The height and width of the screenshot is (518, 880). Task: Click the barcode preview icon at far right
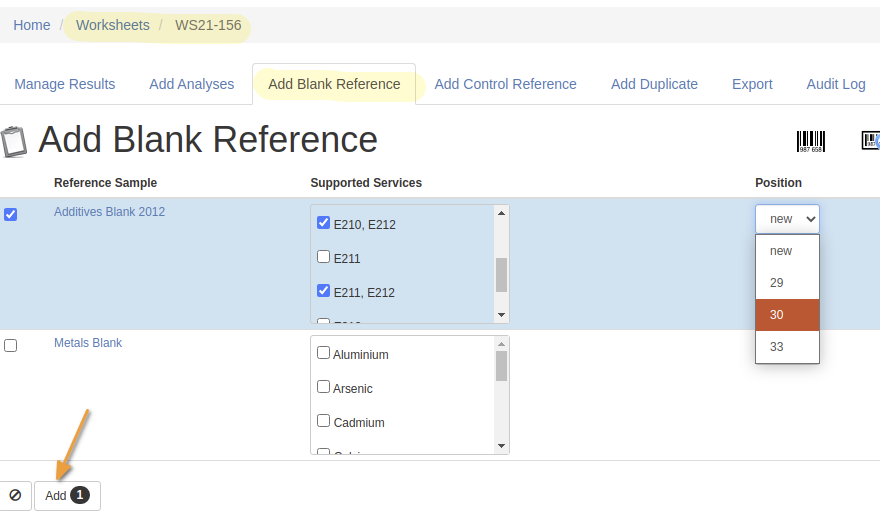click(870, 140)
